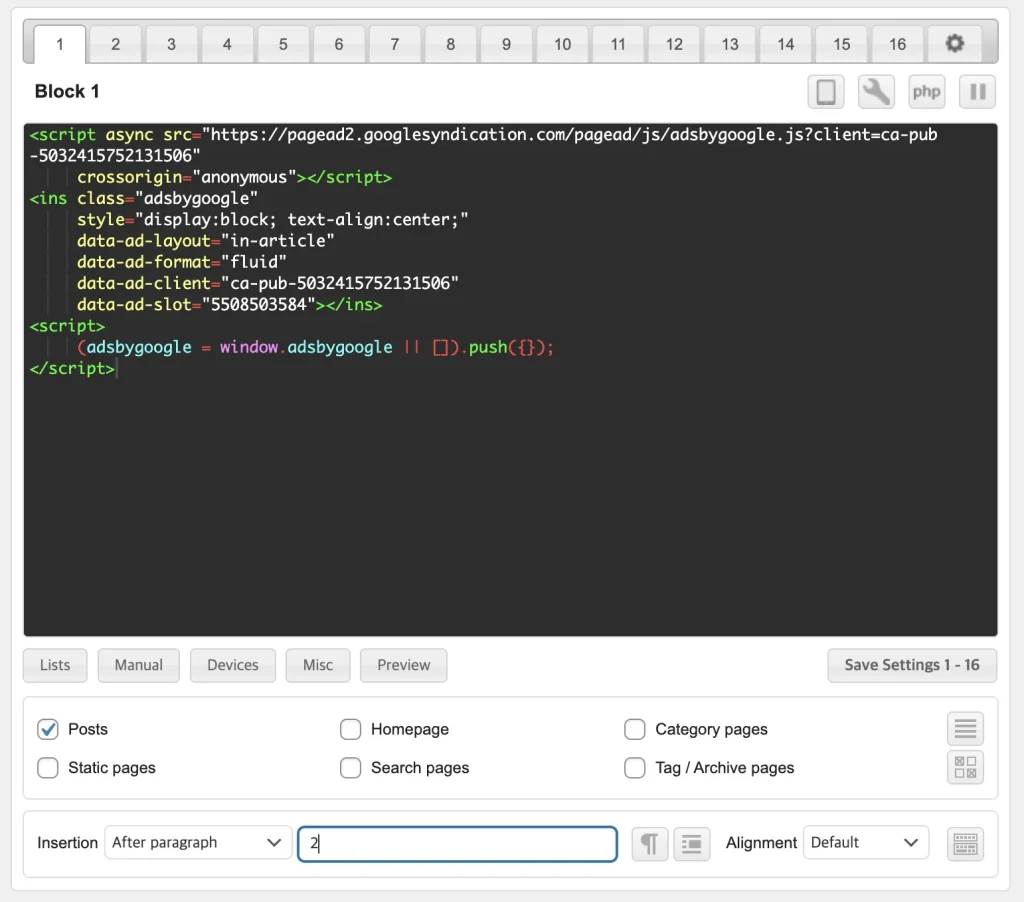
Task: Show the Devices settings
Action: 232,665
